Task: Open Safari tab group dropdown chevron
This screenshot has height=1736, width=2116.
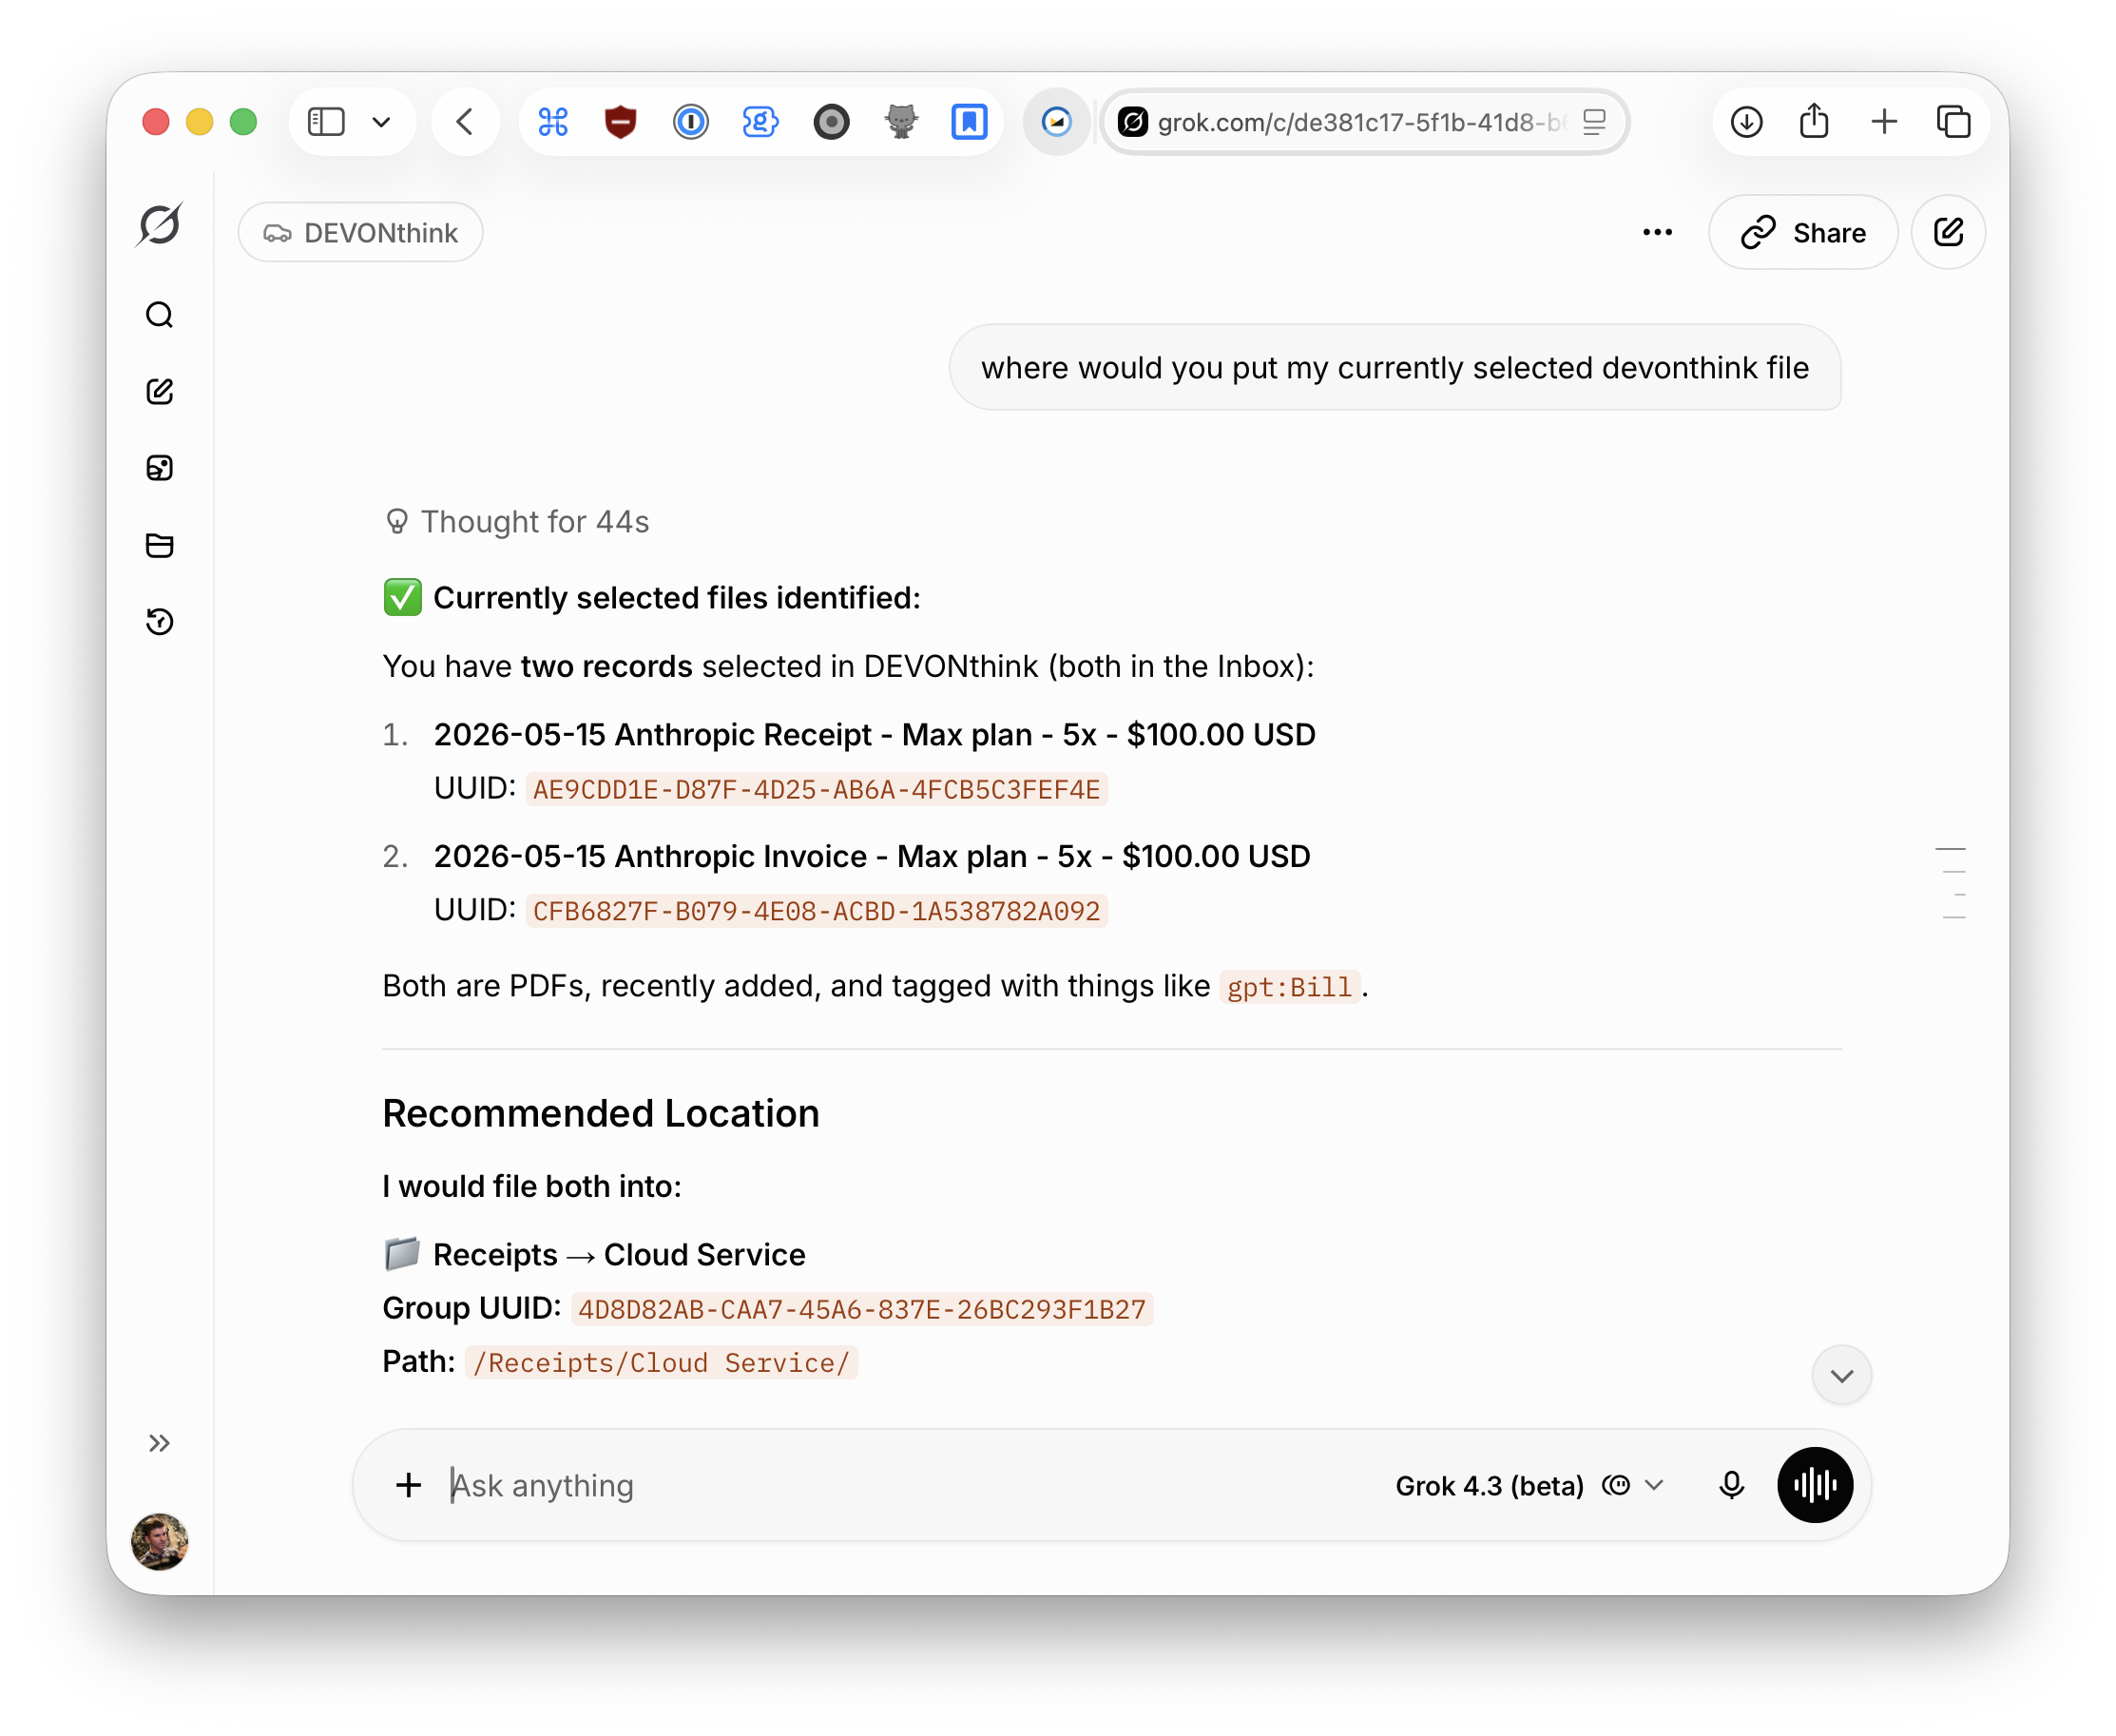Action: [381, 122]
